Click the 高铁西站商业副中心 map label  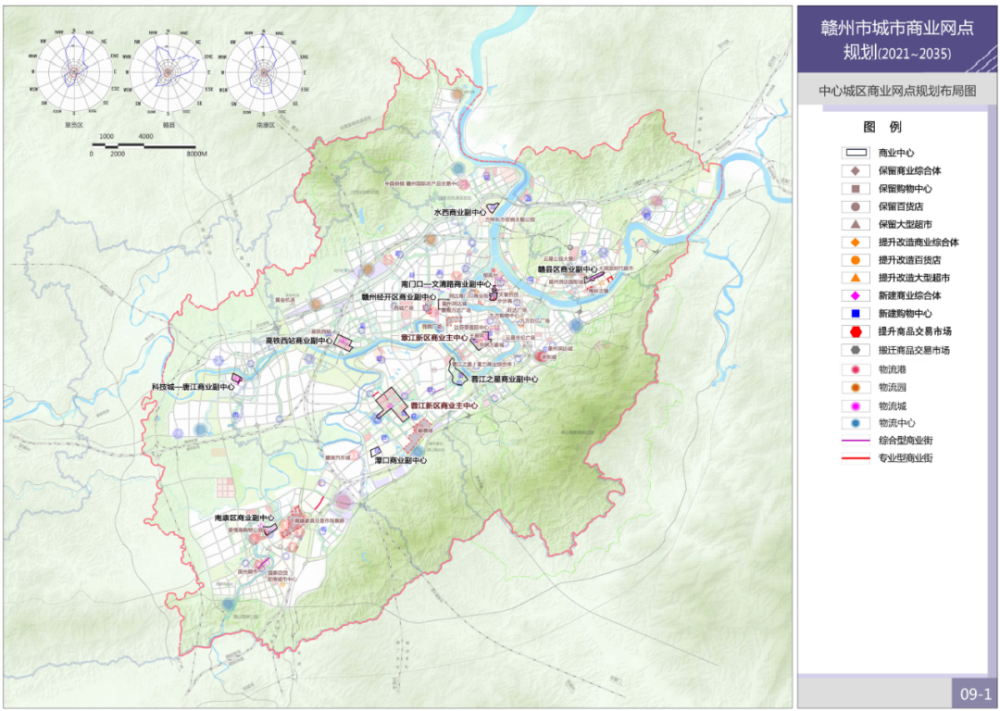click(x=298, y=341)
